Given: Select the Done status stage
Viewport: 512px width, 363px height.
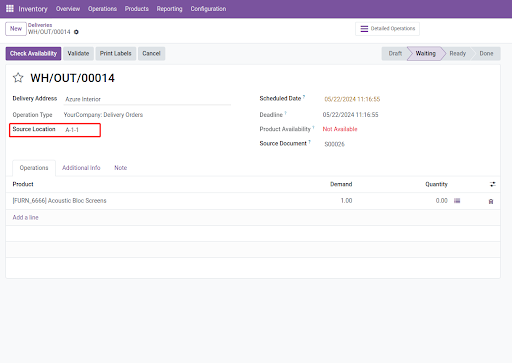Looking at the screenshot, I should click(x=486, y=53).
